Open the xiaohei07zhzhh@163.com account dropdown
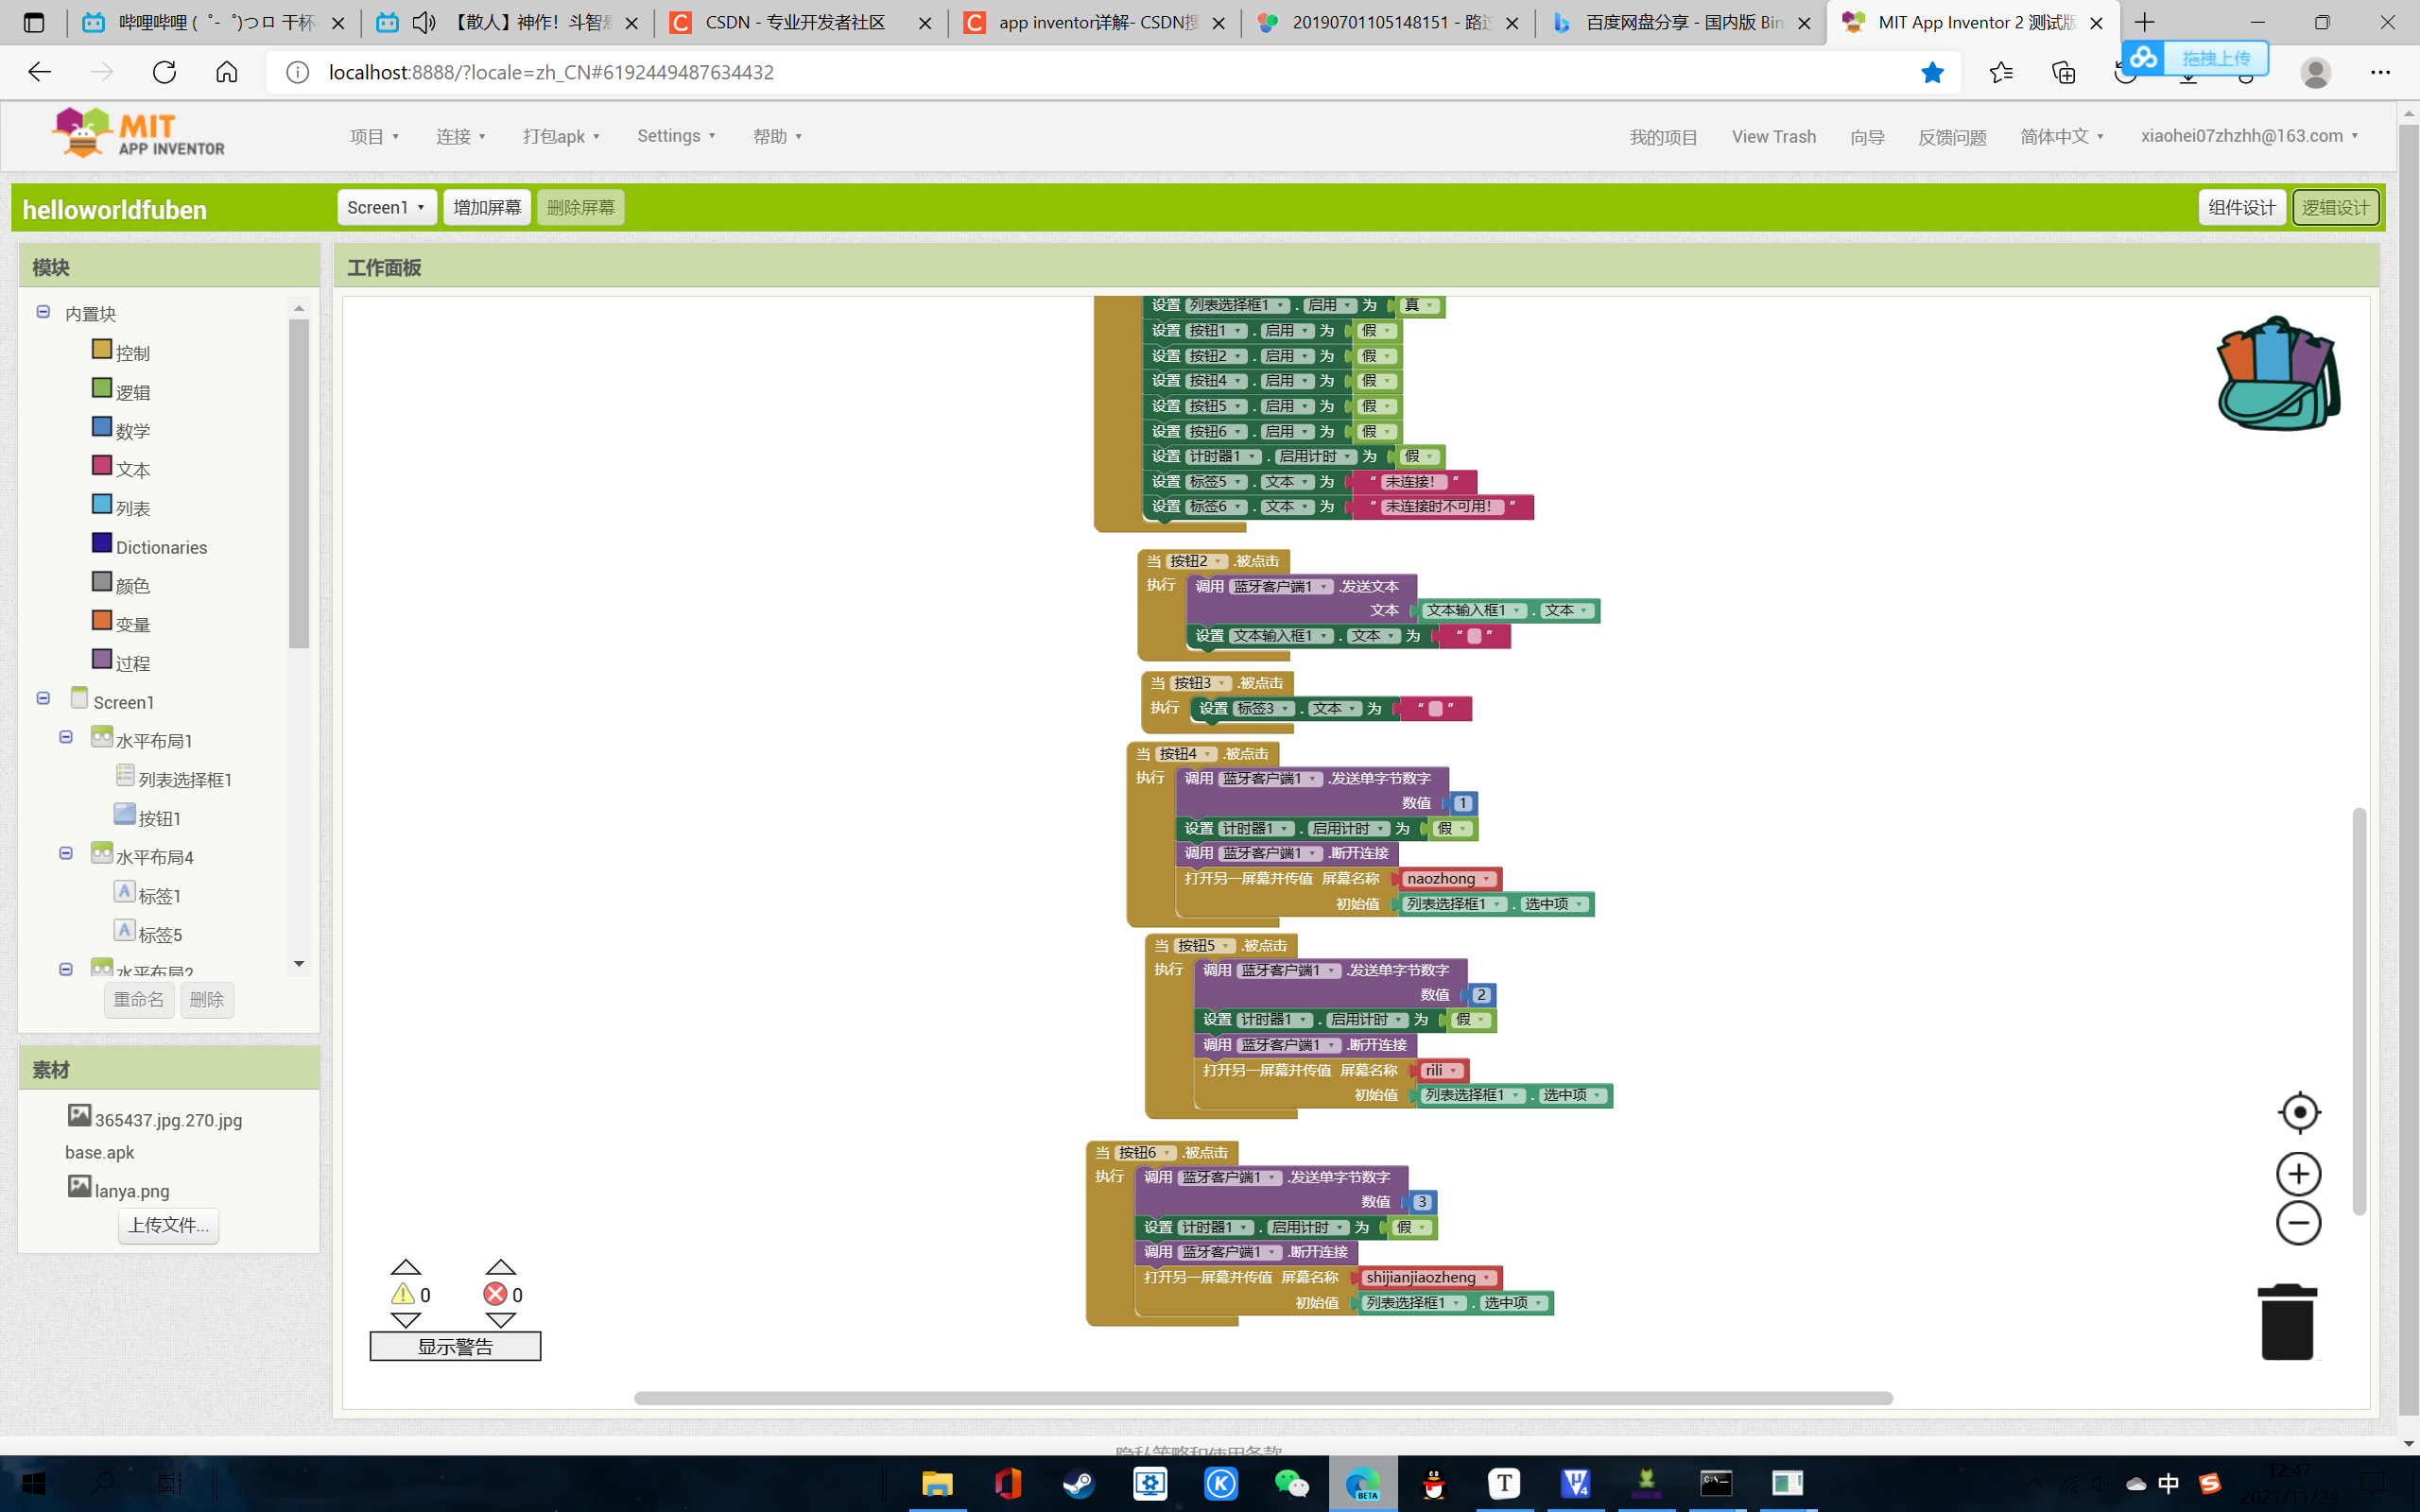The height and width of the screenshot is (1512, 2420). tap(2250, 136)
